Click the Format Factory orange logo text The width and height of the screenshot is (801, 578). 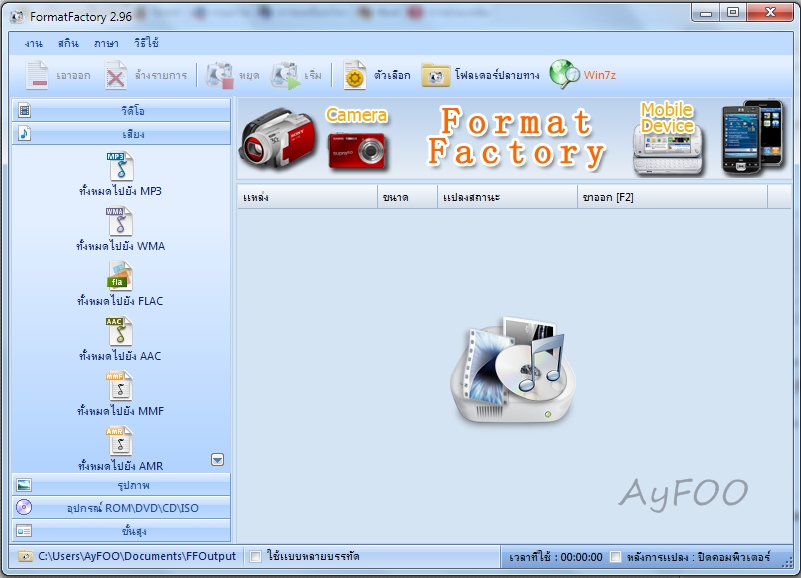(x=516, y=137)
